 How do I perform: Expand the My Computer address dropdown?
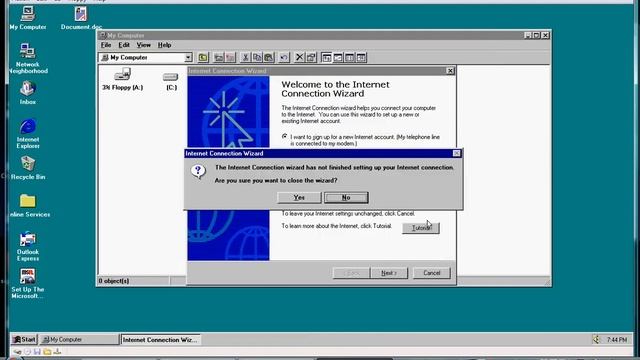pyautogui.click(x=188, y=58)
